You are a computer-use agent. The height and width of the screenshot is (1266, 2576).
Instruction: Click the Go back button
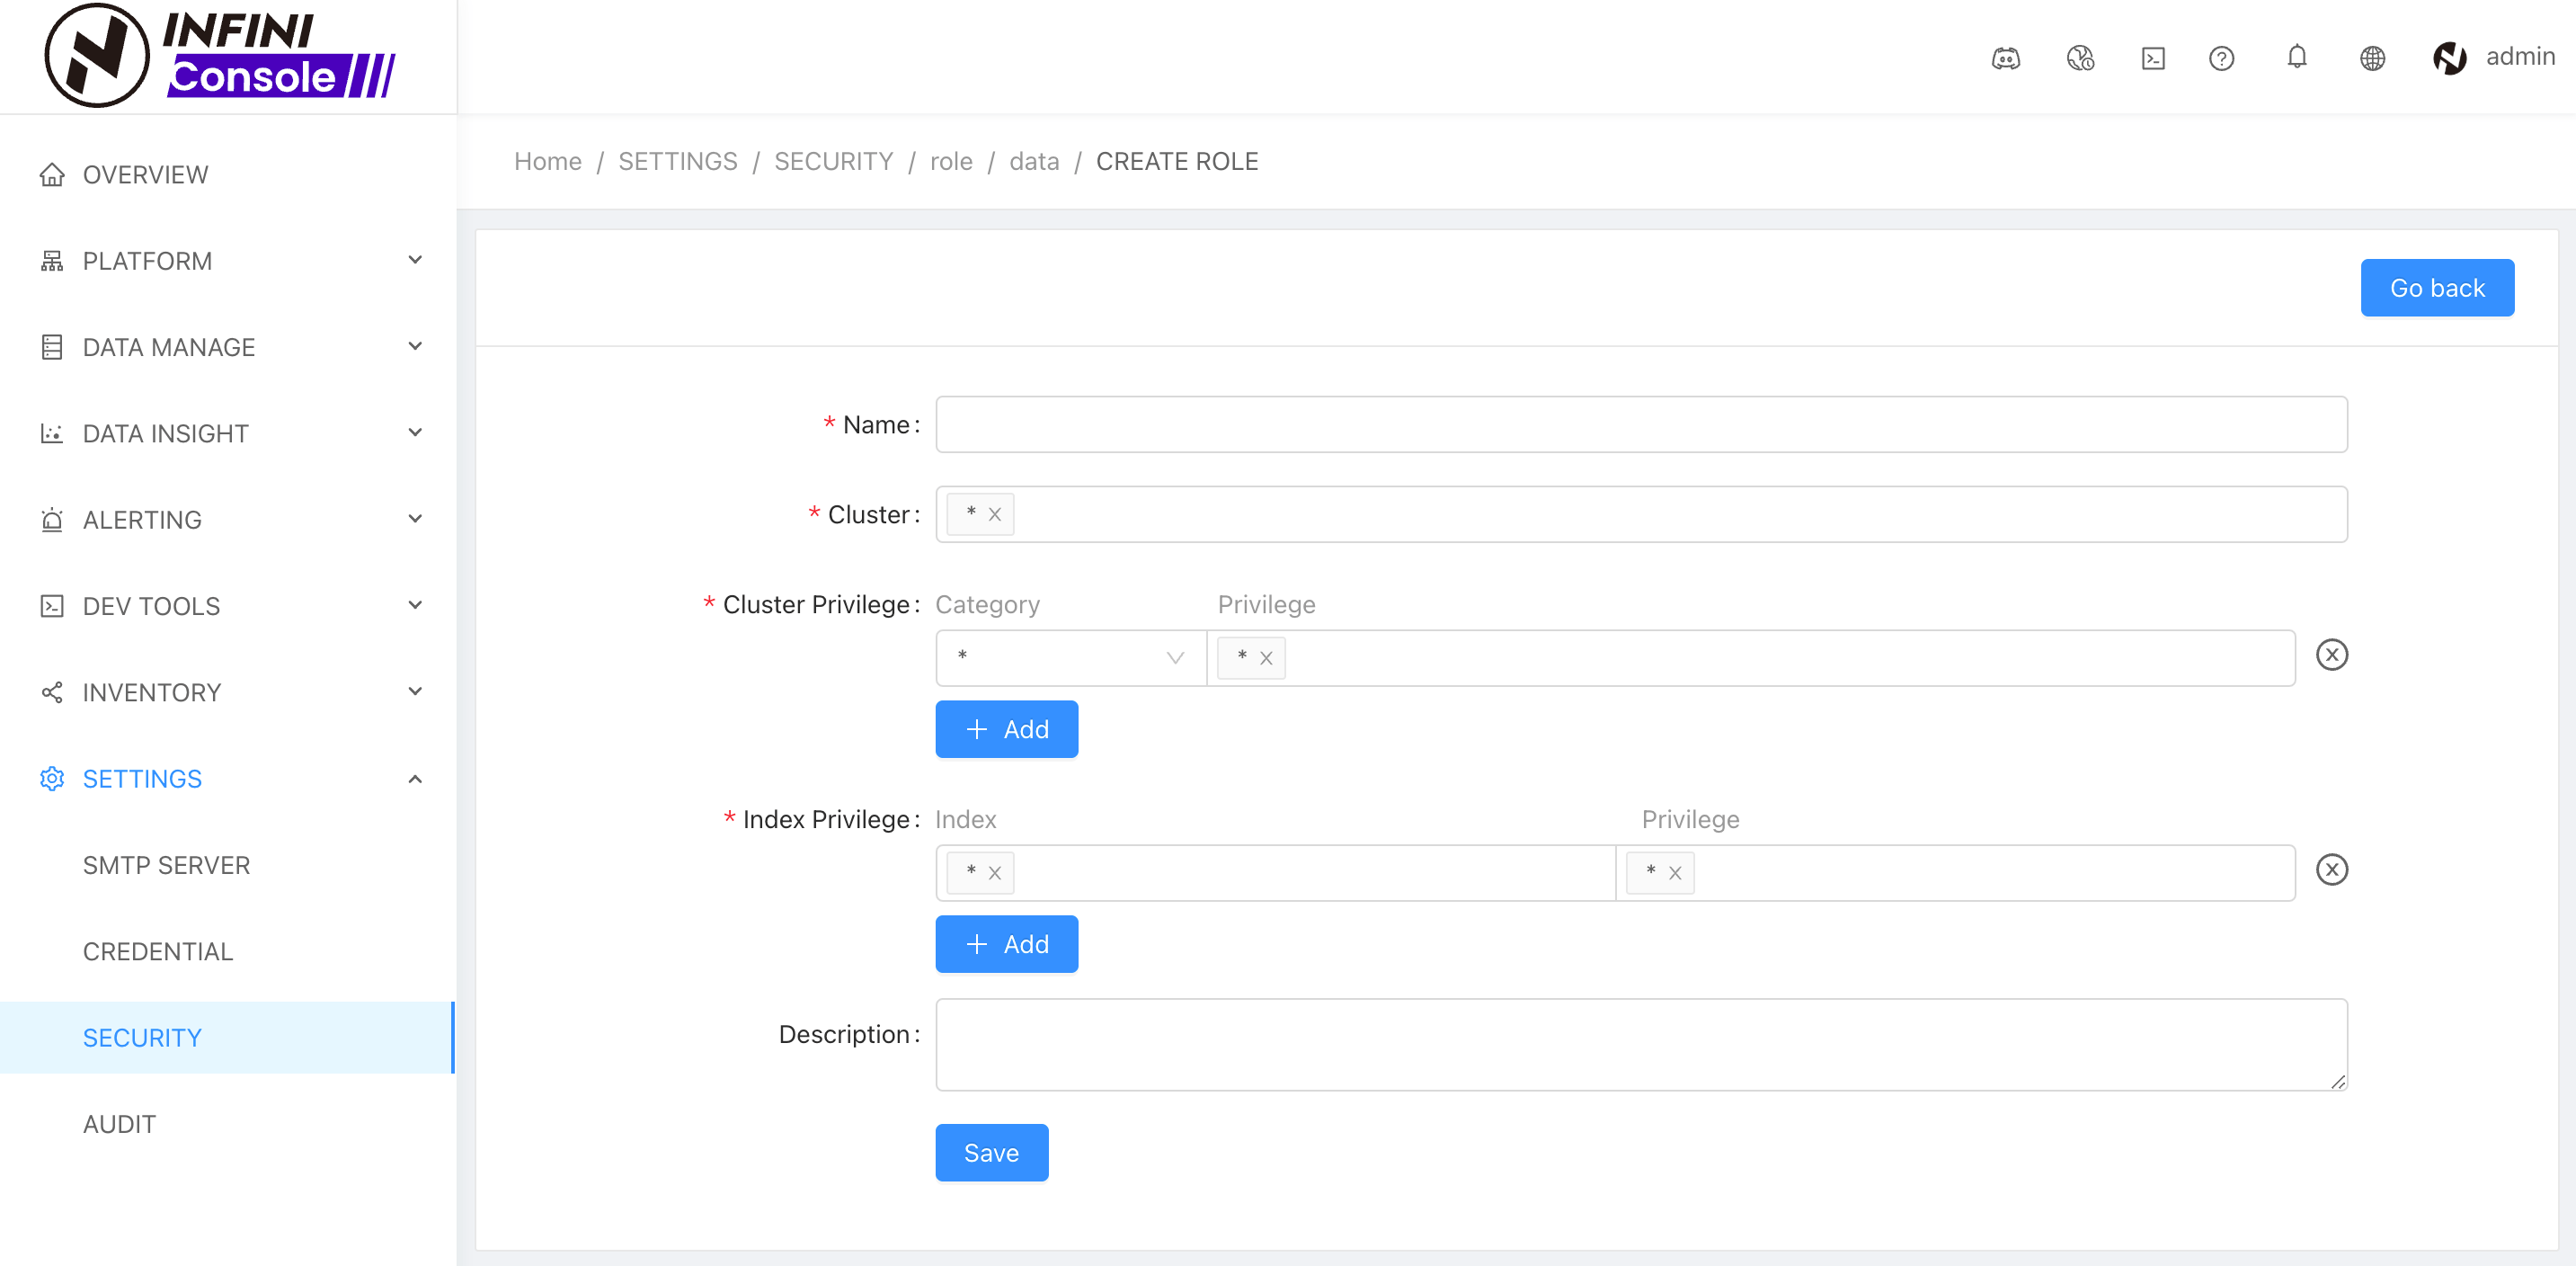(x=2436, y=288)
